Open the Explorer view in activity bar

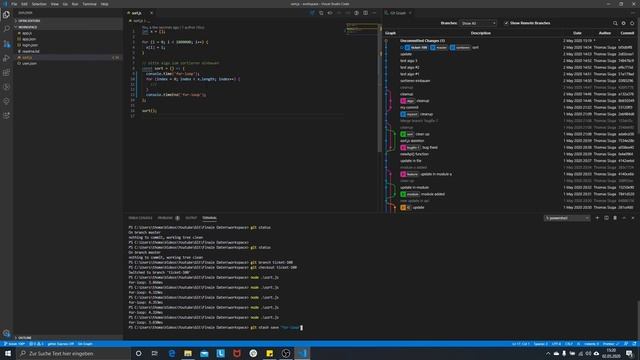pos(6,15)
